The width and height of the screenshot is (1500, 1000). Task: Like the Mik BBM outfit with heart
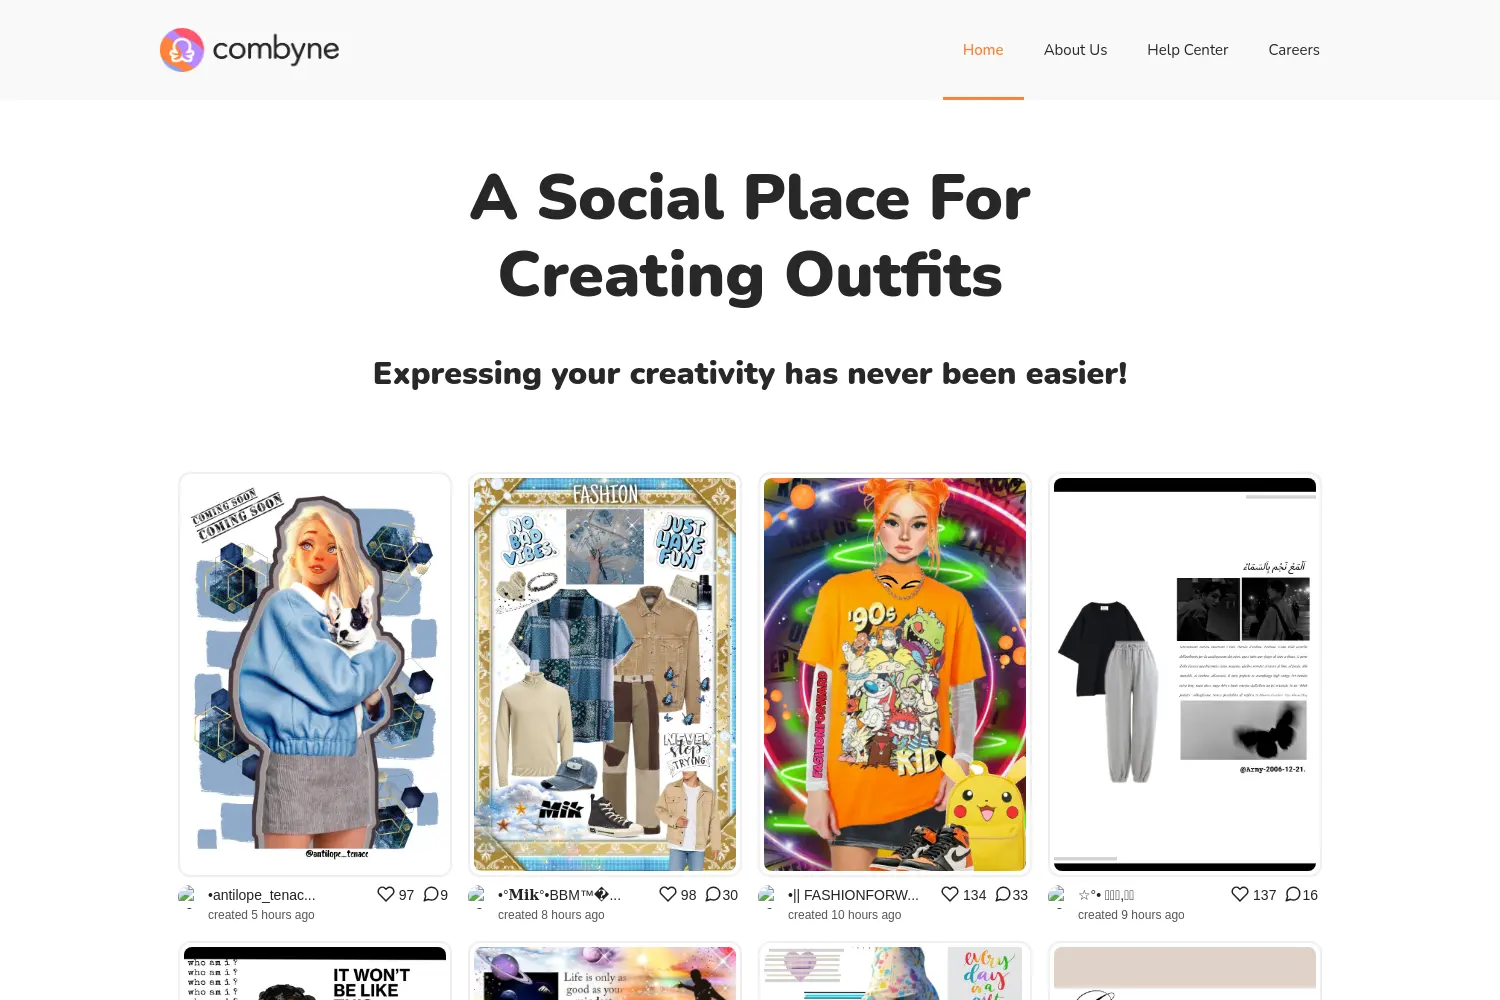coord(668,894)
